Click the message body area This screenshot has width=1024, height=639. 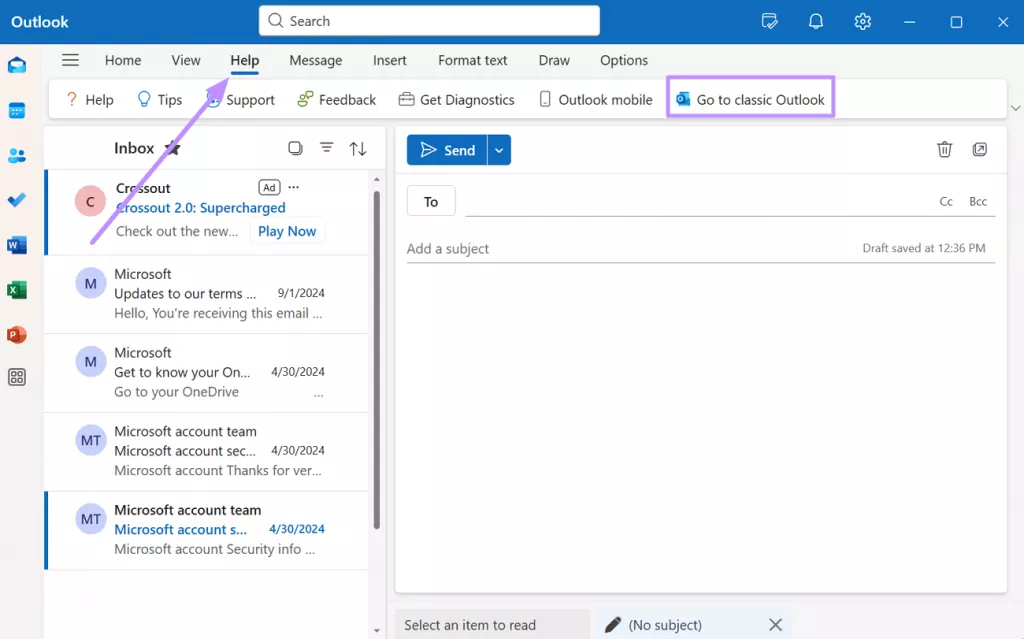701,428
